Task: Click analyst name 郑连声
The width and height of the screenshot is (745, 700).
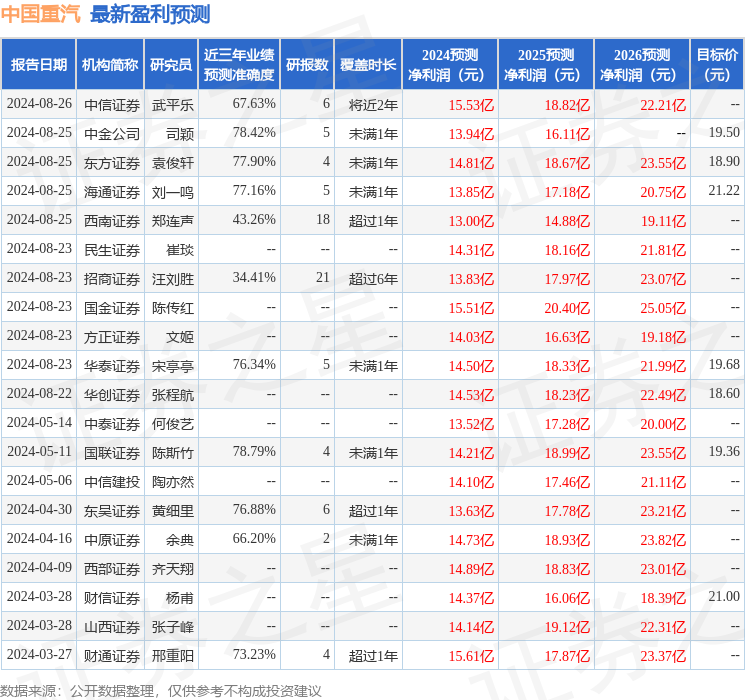Action: (172, 221)
